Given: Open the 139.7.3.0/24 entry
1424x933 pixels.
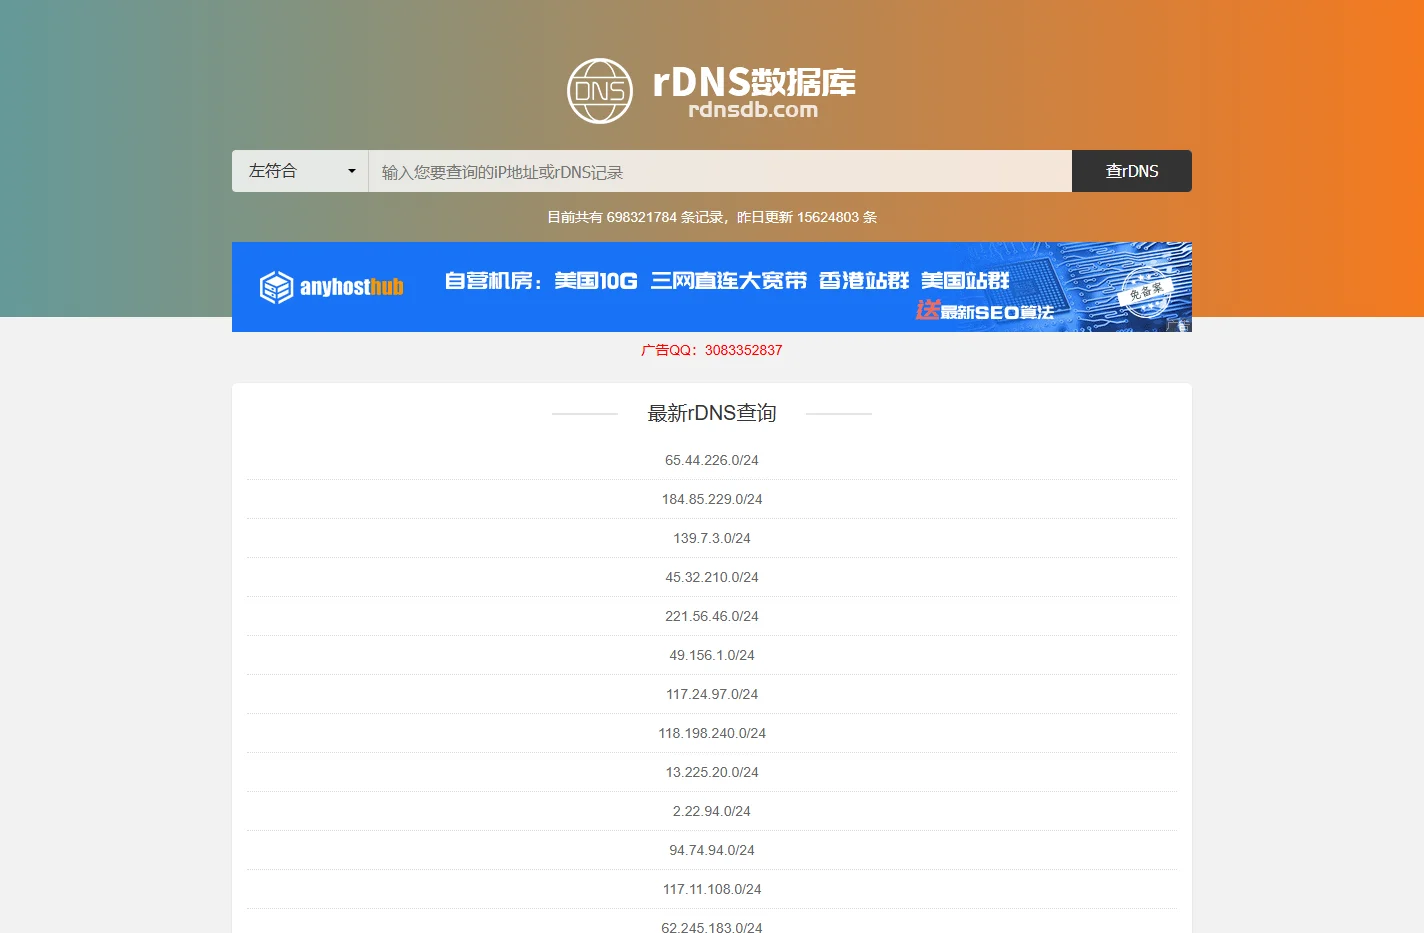Looking at the screenshot, I should (712, 538).
